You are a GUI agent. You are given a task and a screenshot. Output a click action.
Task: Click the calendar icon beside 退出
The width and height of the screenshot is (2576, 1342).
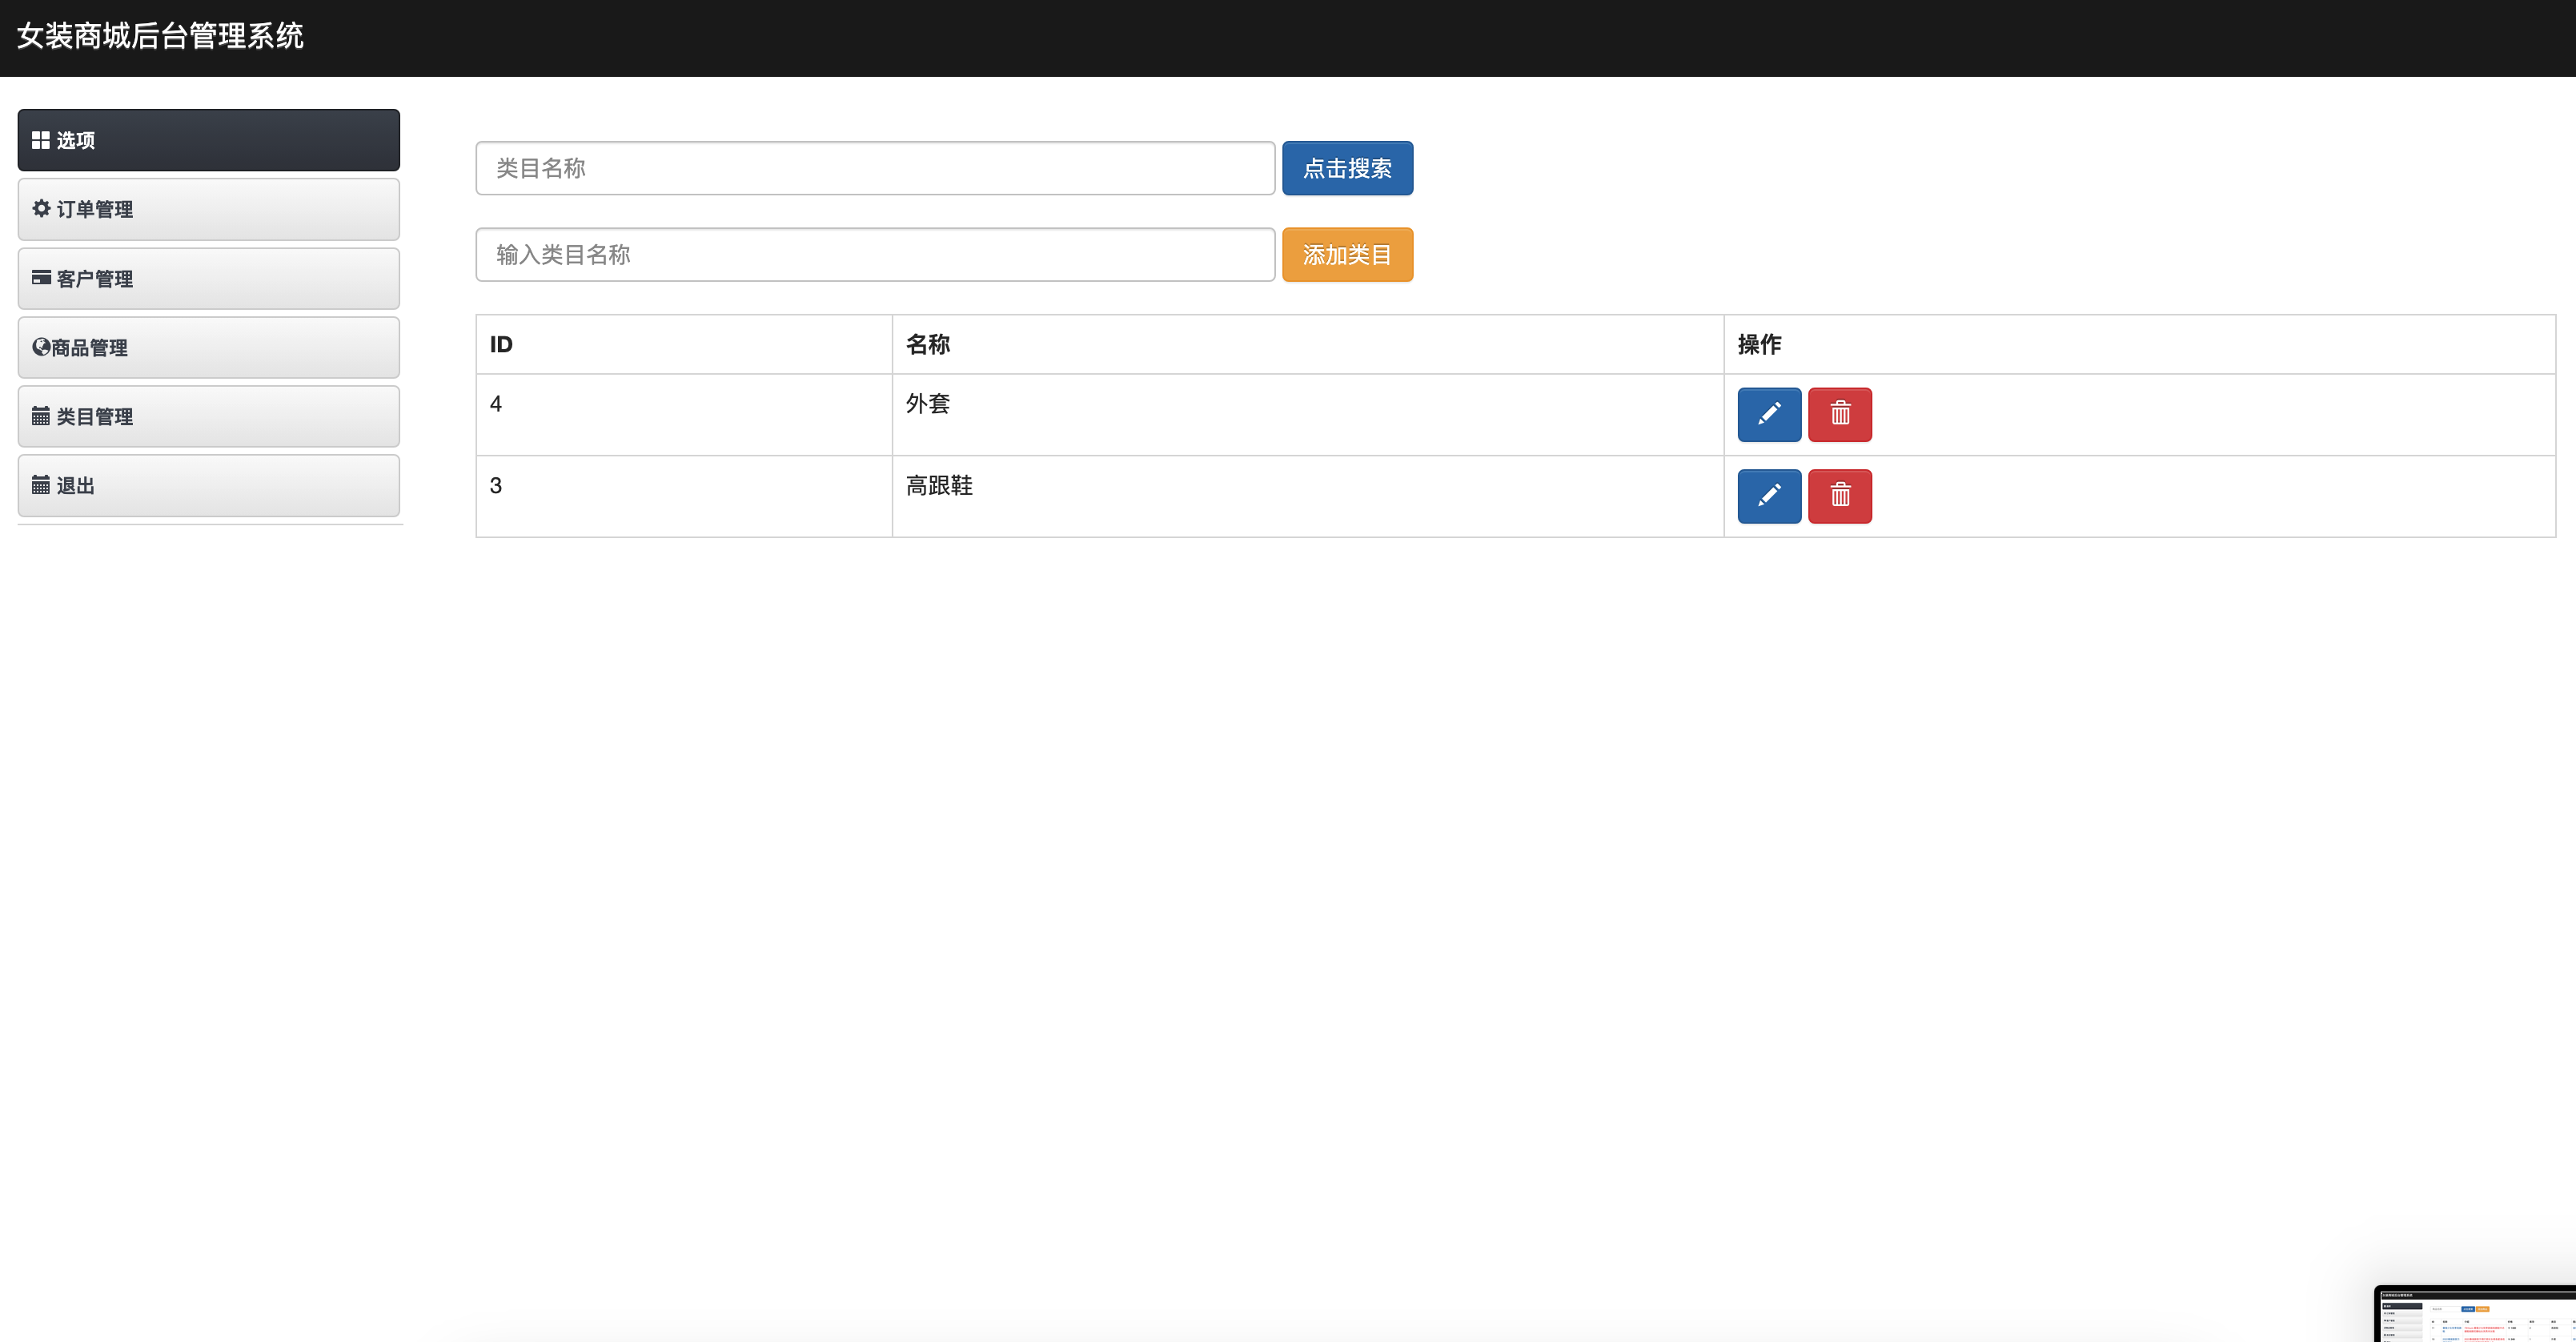coord(41,485)
